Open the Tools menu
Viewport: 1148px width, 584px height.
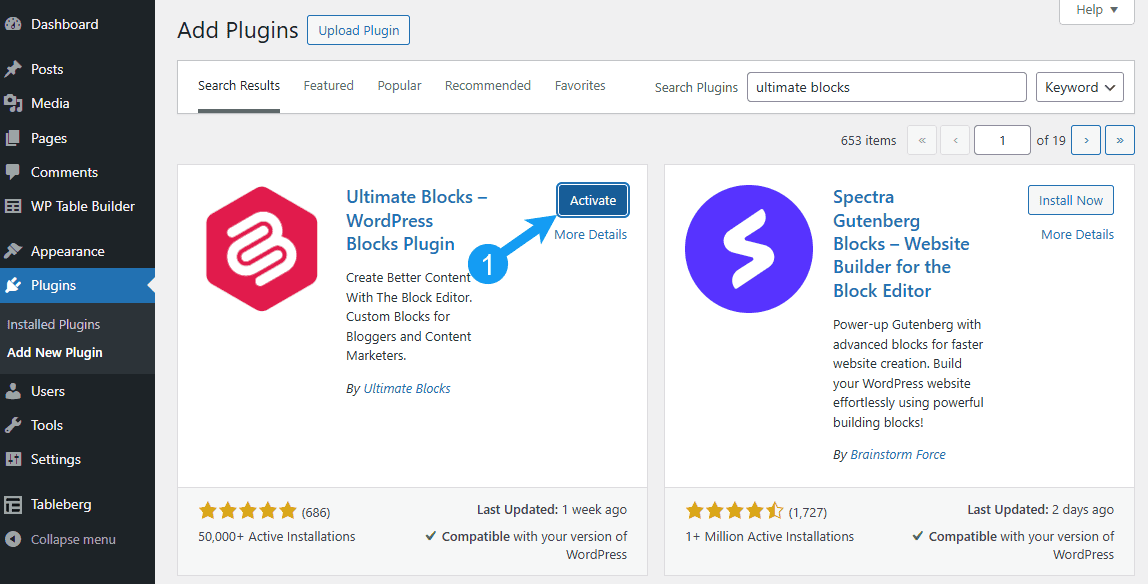[47, 425]
